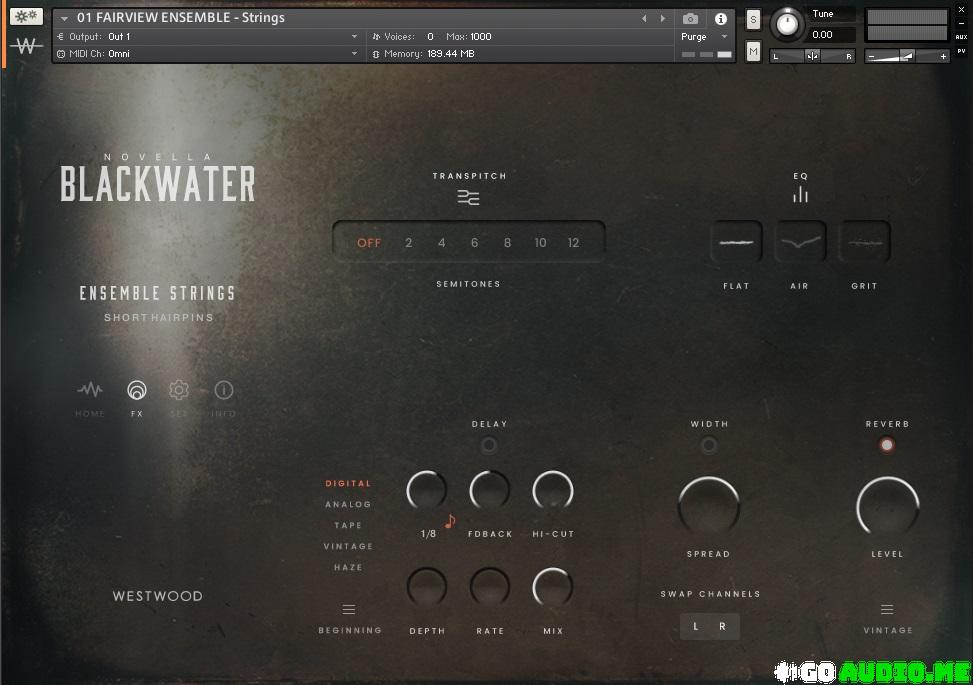Select the Grit EQ curve
The image size is (973, 685).
(865, 242)
